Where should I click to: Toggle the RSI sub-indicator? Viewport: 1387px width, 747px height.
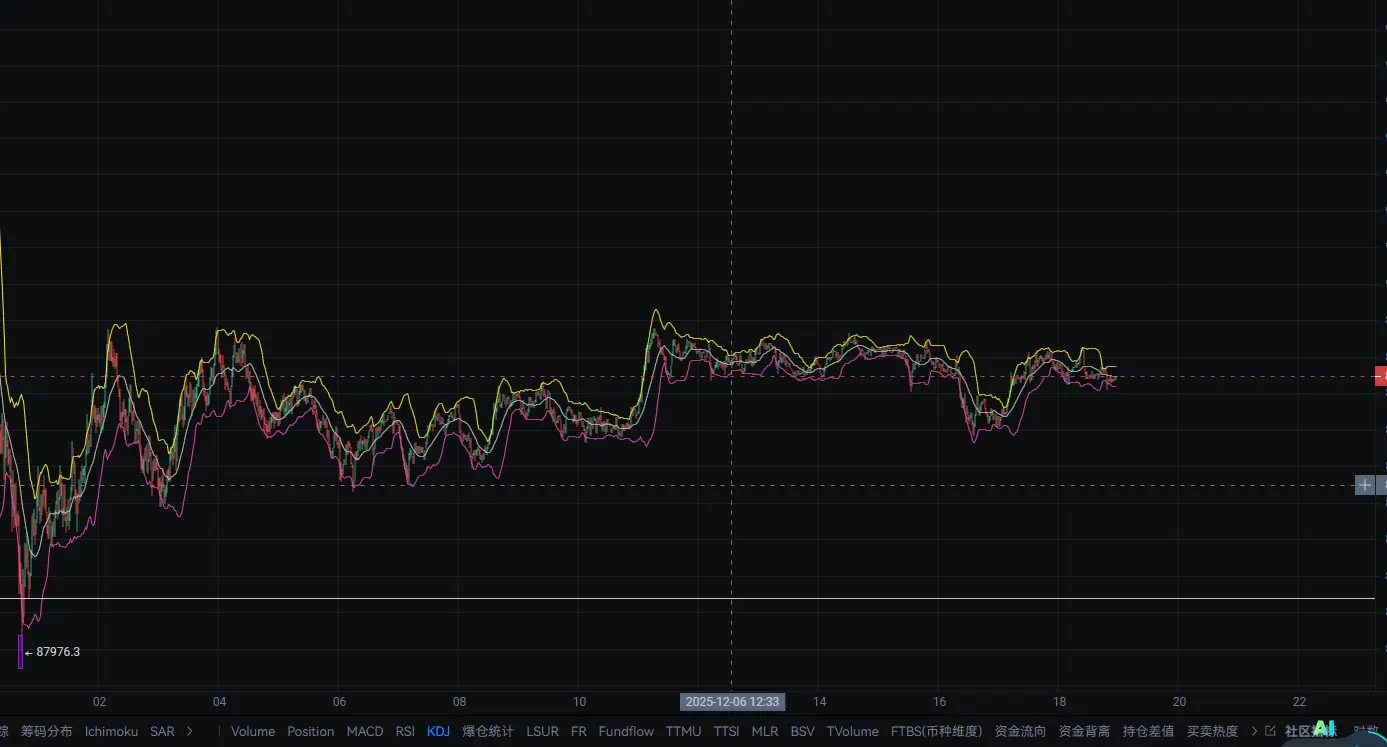point(405,731)
